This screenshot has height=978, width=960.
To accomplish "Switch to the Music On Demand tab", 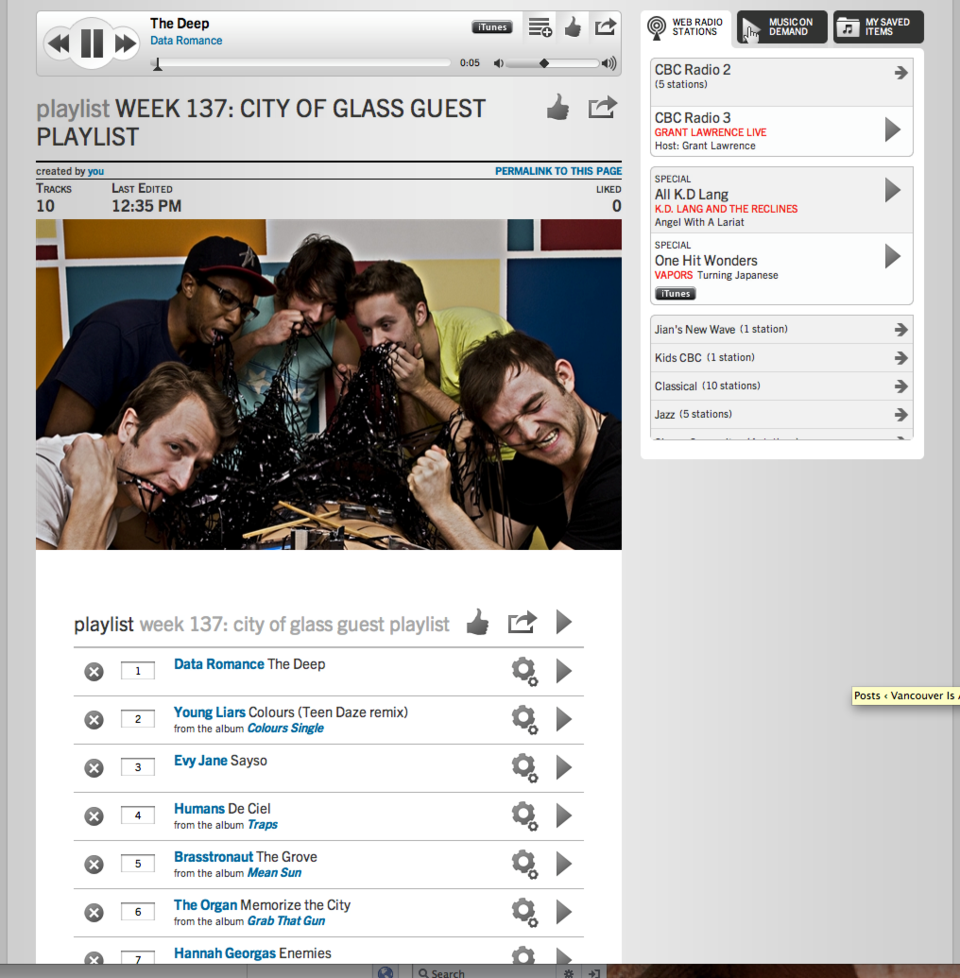I will pyautogui.click(x=782, y=27).
